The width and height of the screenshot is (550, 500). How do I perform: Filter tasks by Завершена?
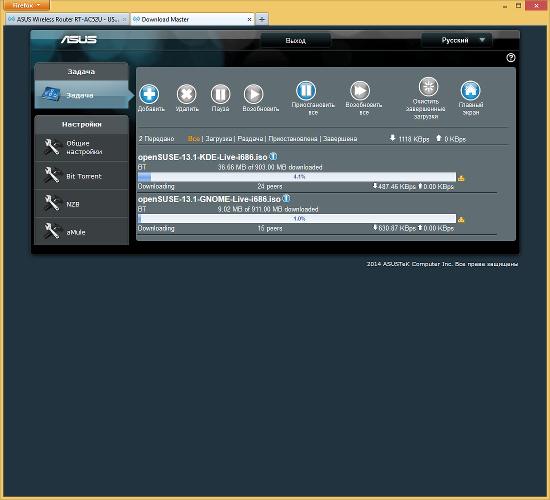[340, 139]
